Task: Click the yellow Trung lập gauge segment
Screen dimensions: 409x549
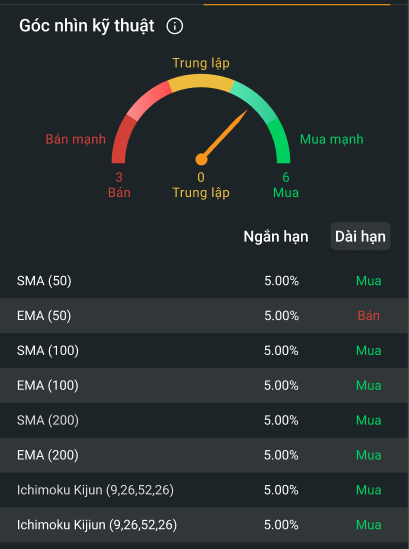Action: [x=201, y=82]
